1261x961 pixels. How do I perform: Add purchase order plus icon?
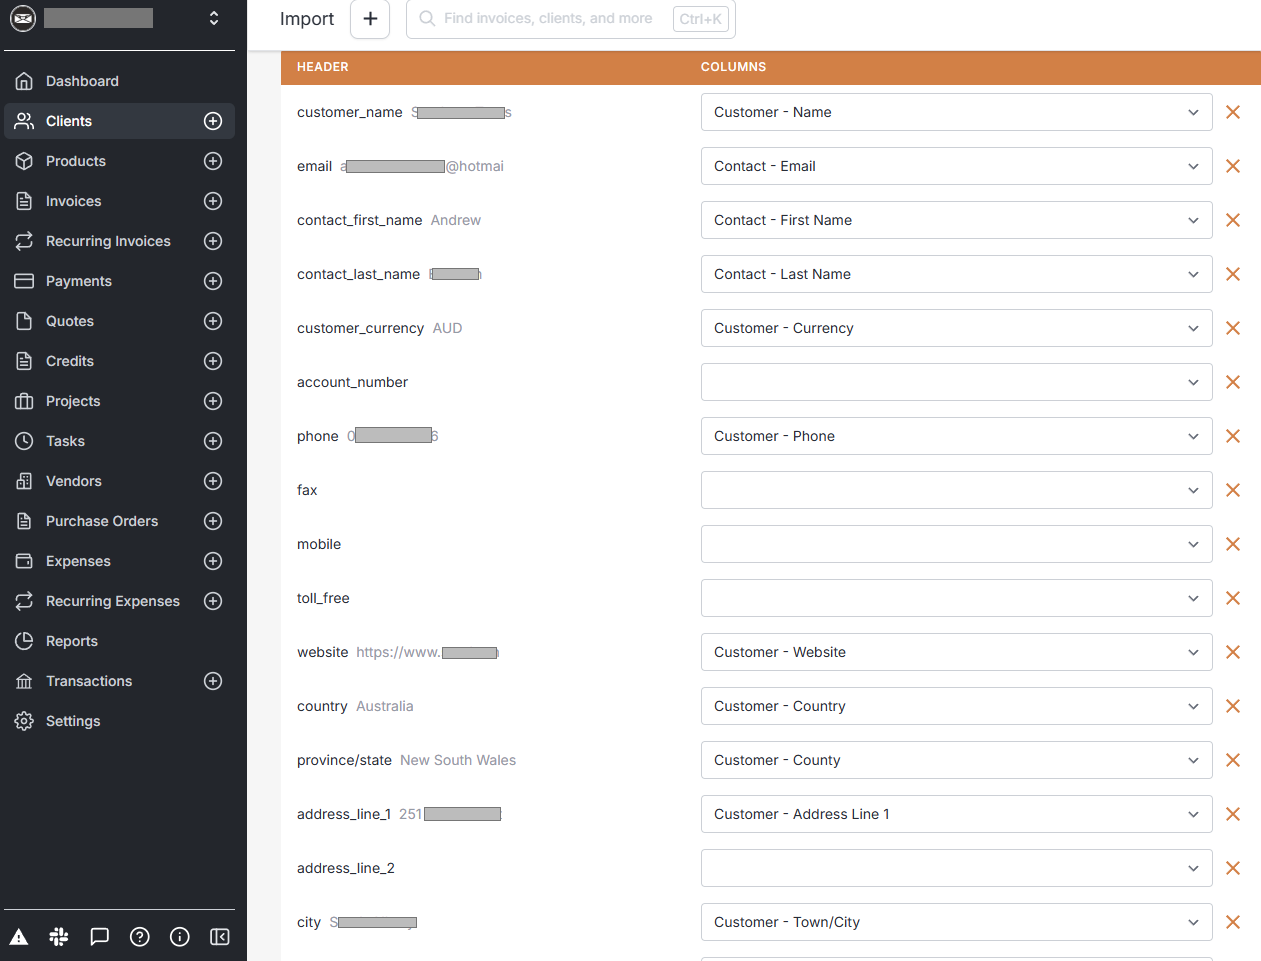pyautogui.click(x=213, y=521)
